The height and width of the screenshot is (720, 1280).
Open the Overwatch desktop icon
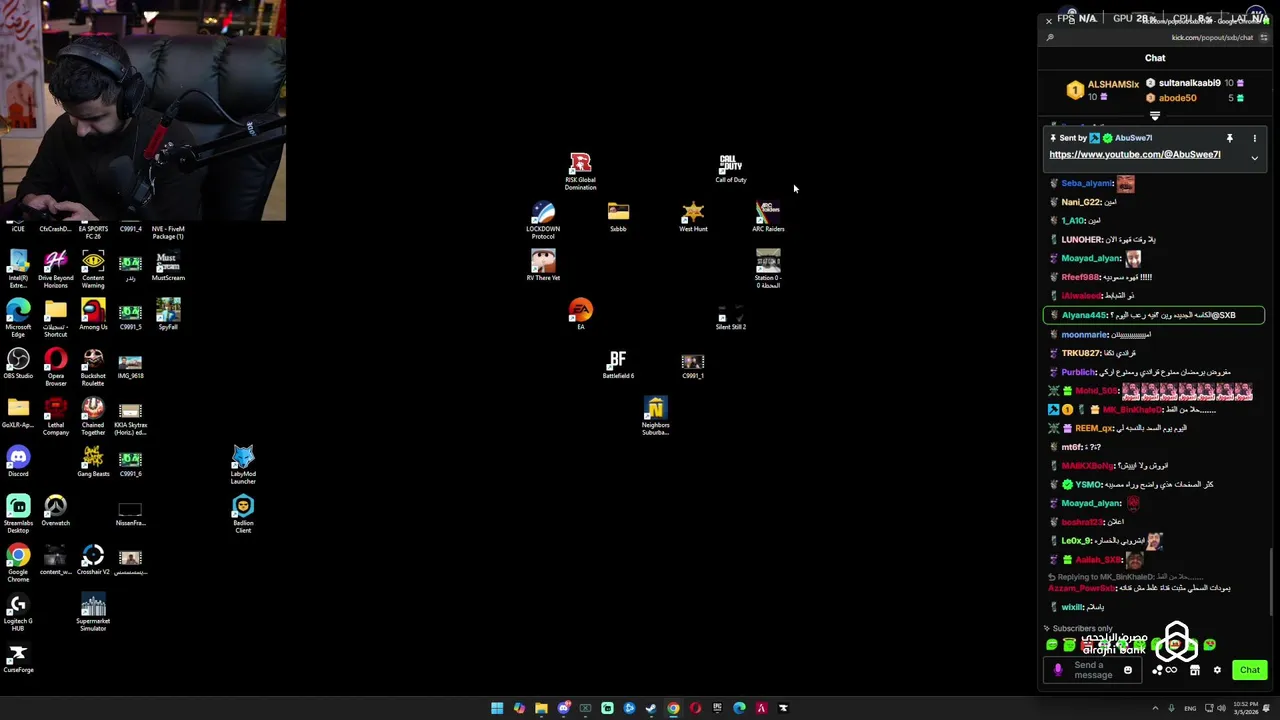[x=56, y=511]
